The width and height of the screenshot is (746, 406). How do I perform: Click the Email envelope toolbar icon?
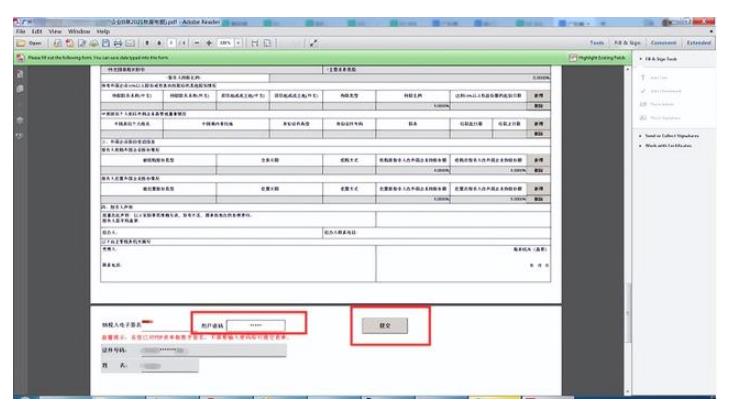129,43
